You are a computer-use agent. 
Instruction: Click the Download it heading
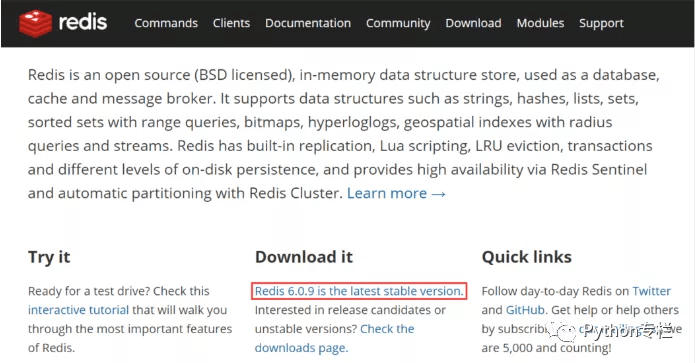coord(304,257)
